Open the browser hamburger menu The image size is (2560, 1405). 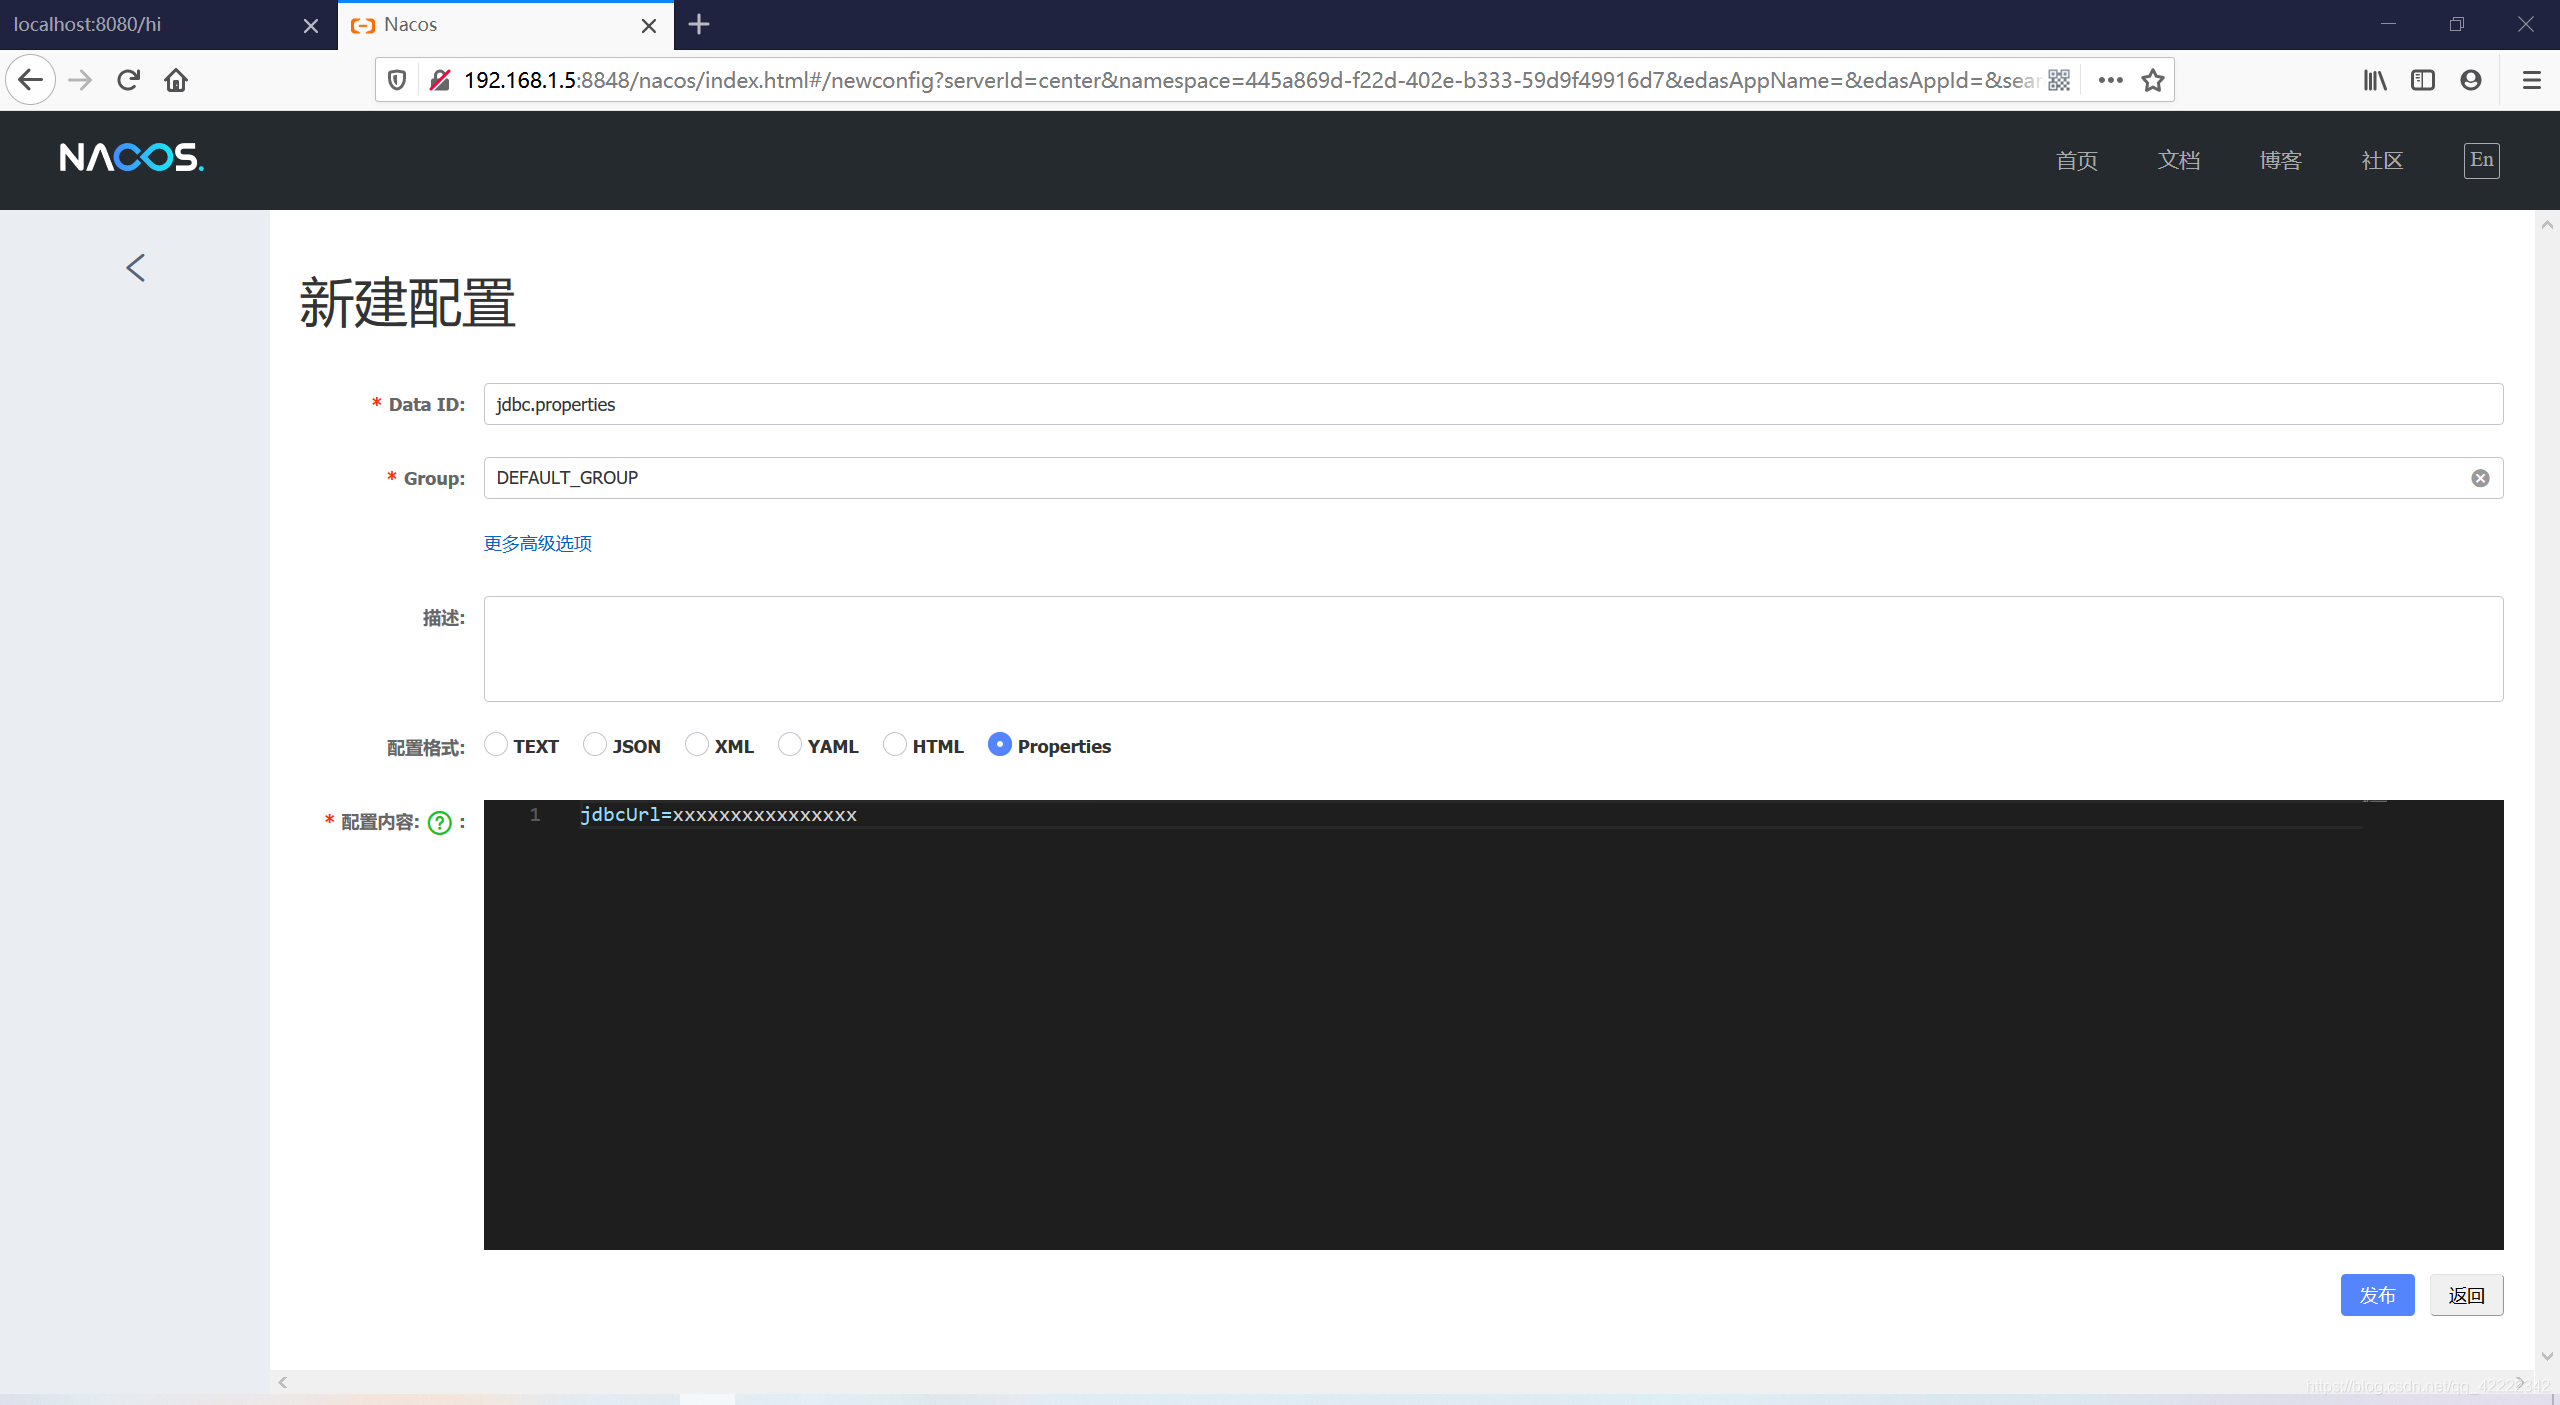2532,80
